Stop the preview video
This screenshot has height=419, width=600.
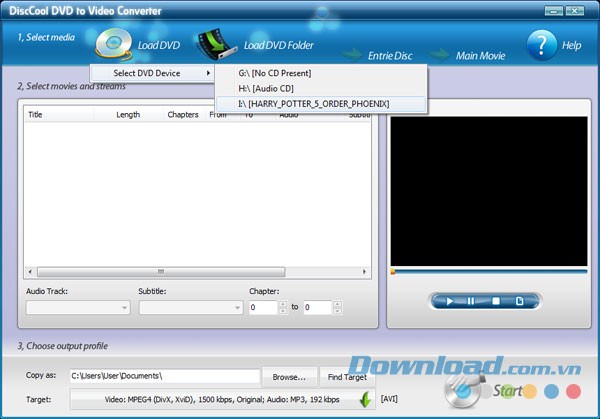tap(496, 301)
